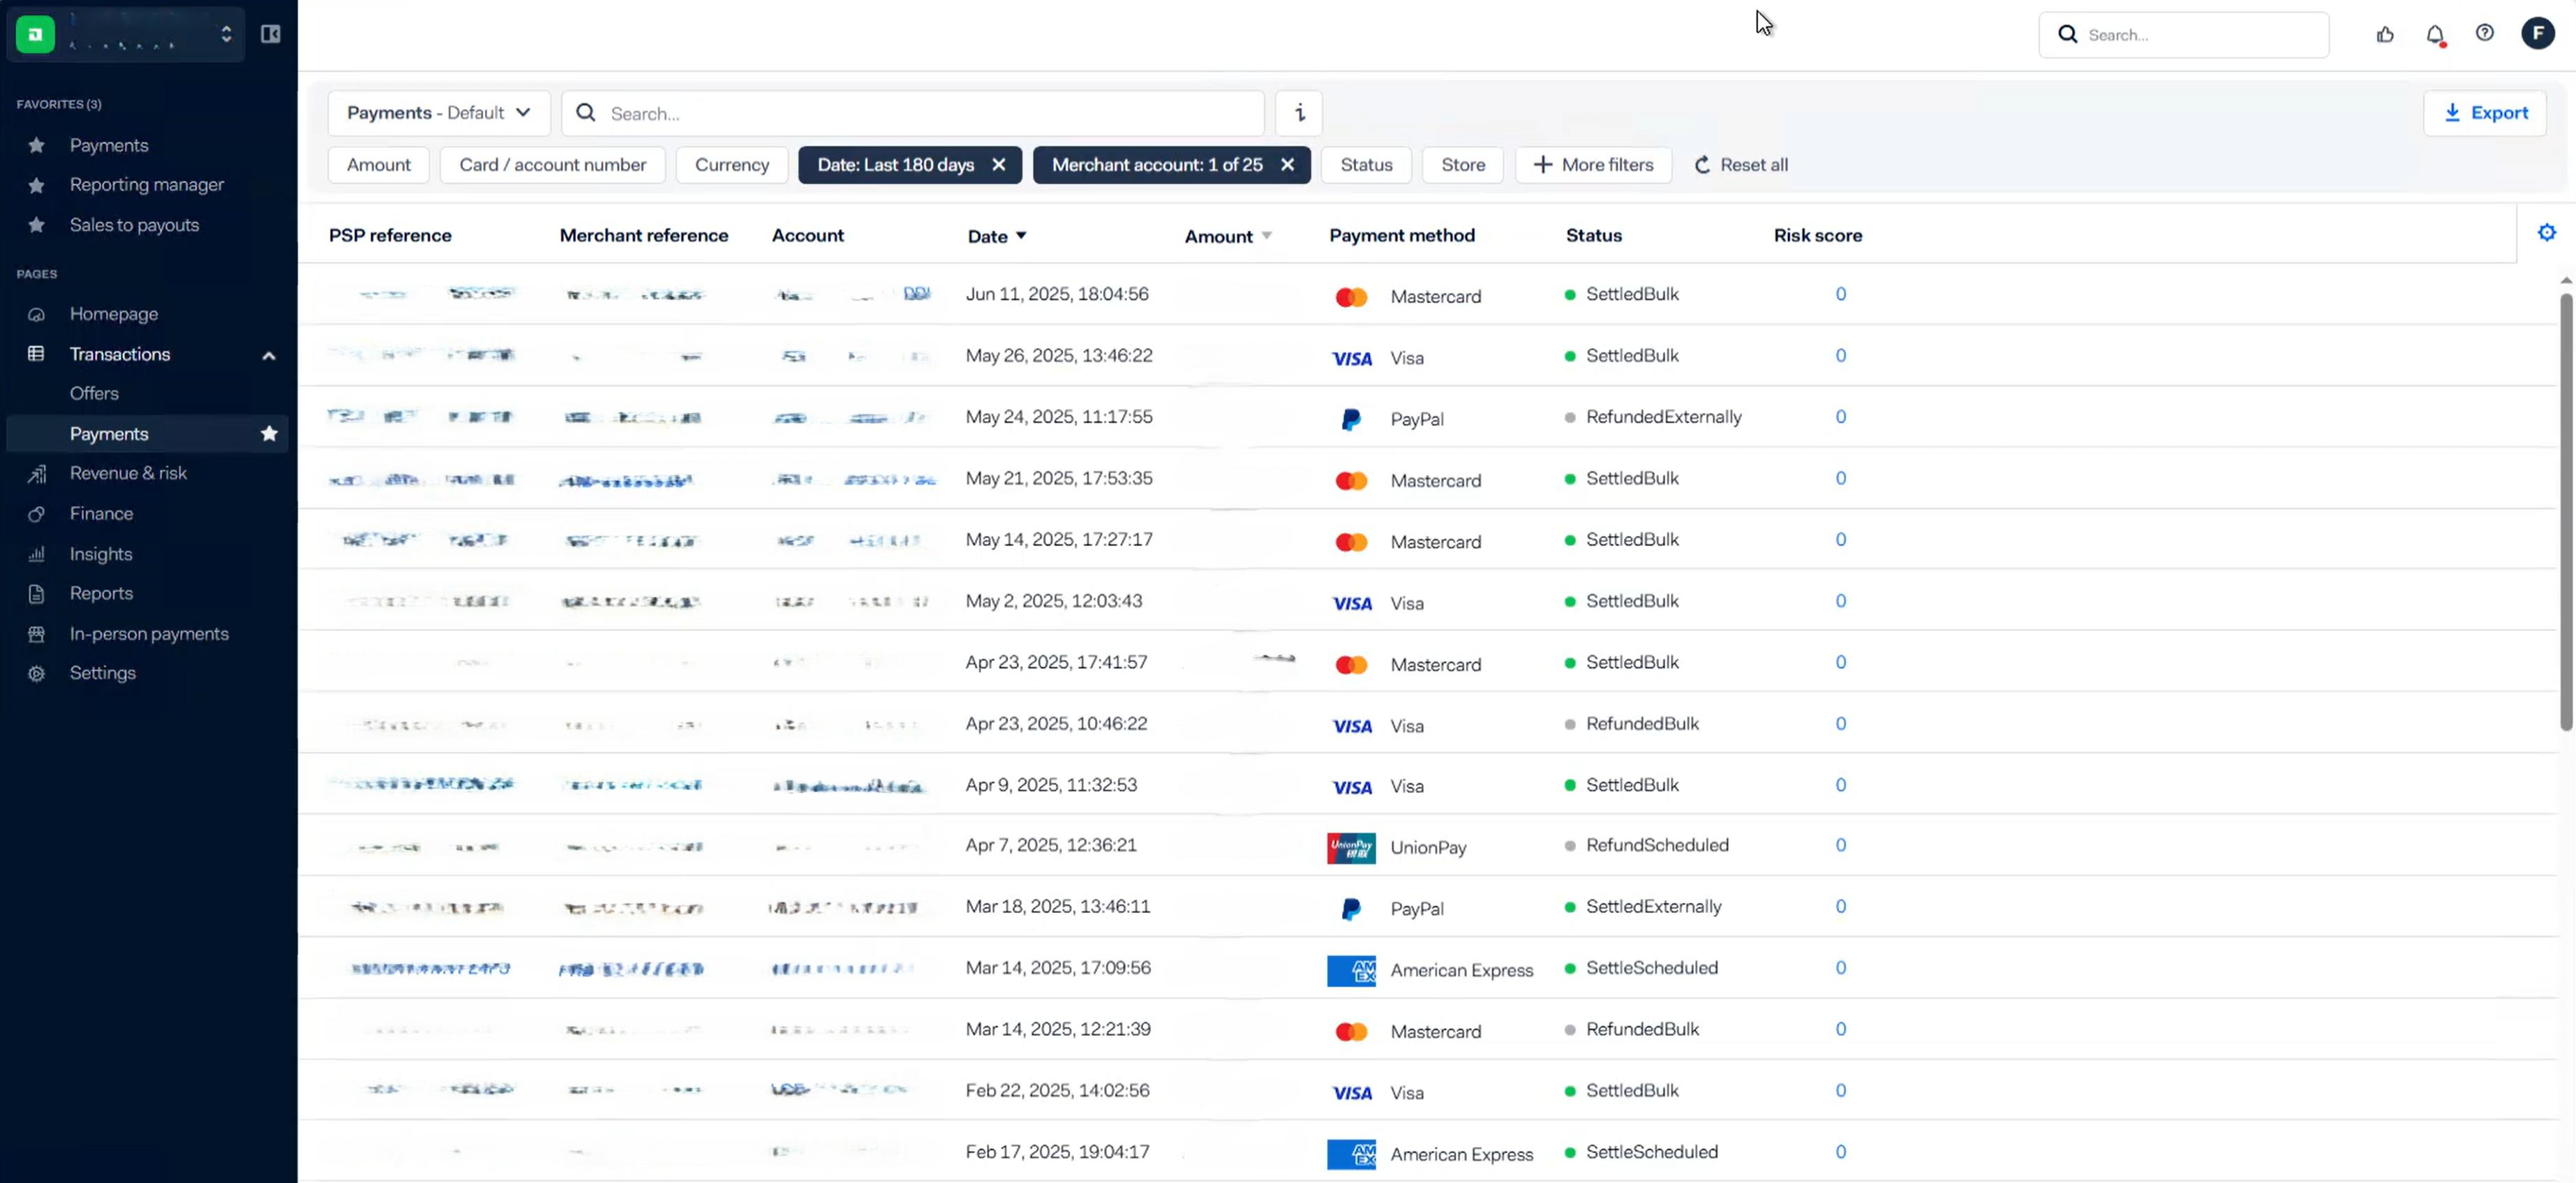Screen dimensions: 2576x1183
Task: Open the Payments - Default view dropdown
Action: tap(439, 113)
